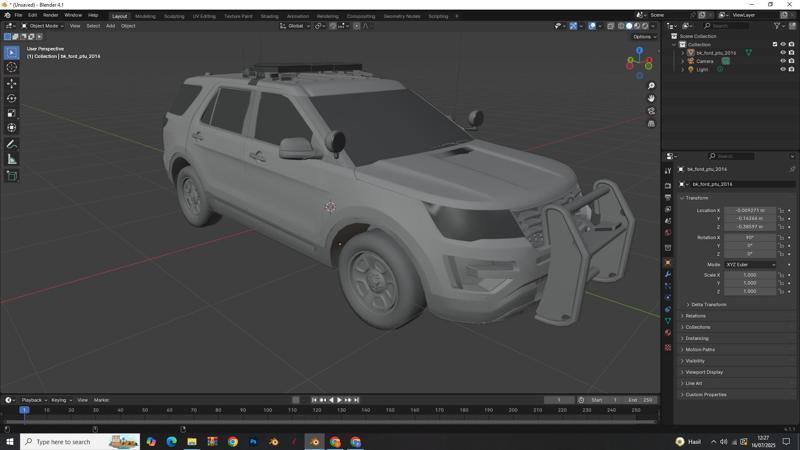Expand the Viewport Display panel
Image resolution: width=800 pixels, height=450 pixels.
[703, 372]
